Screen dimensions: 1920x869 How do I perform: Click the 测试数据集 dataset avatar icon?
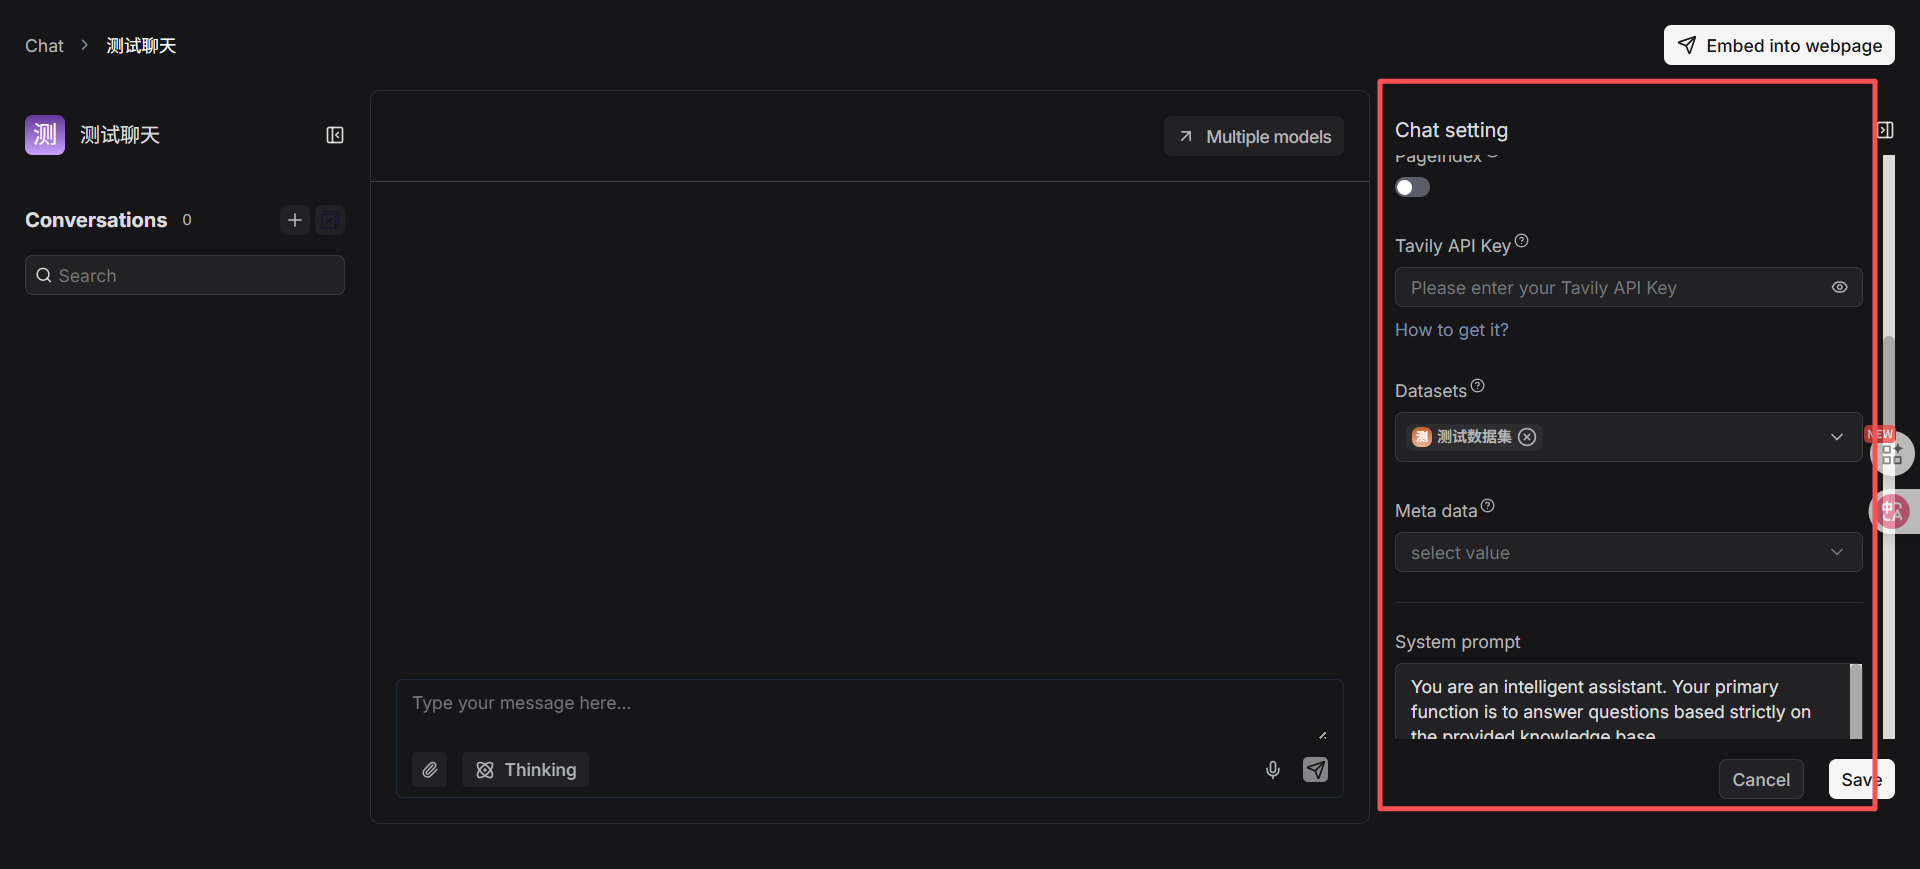click(x=1421, y=437)
